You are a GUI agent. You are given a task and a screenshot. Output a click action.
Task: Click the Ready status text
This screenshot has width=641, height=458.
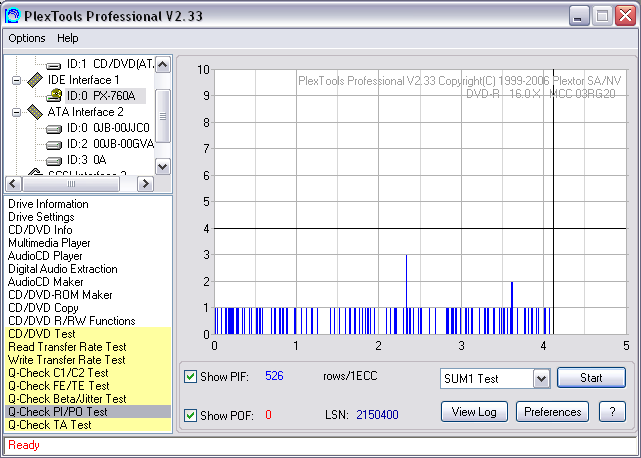24,445
